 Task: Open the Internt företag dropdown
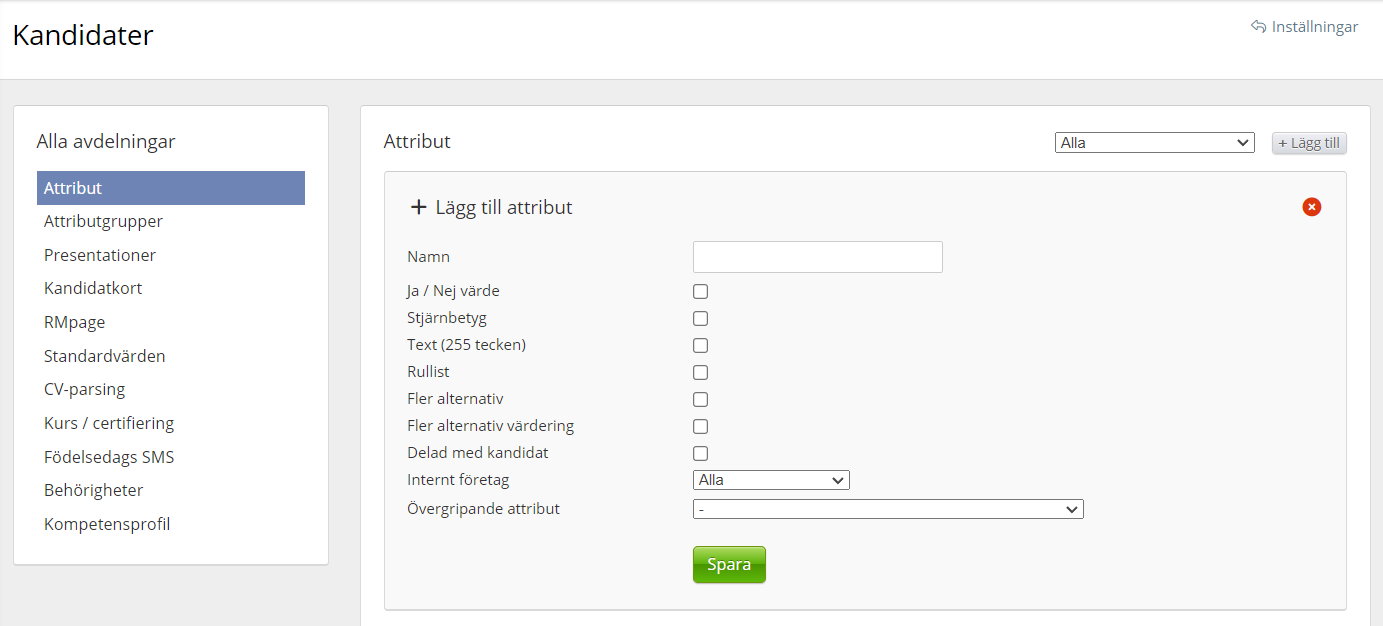coord(771,480)
